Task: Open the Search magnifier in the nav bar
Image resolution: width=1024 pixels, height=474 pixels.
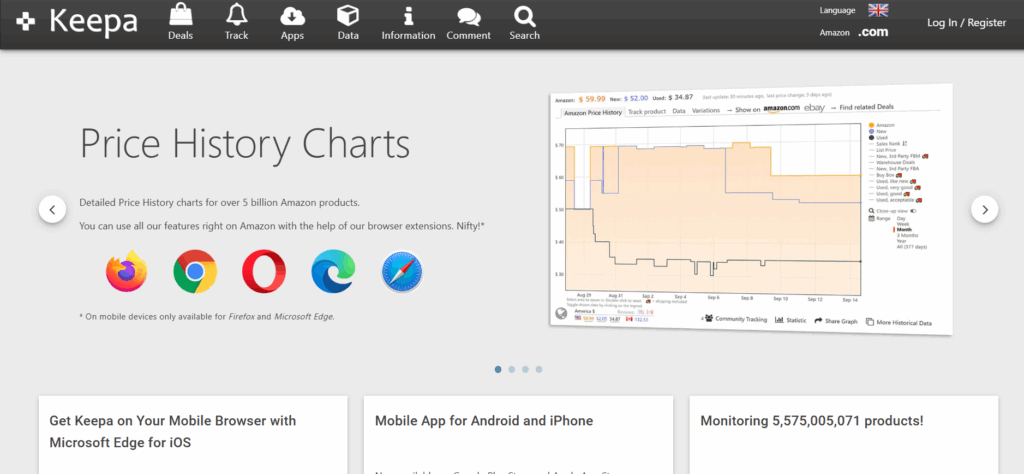Action: coord(524,23)
